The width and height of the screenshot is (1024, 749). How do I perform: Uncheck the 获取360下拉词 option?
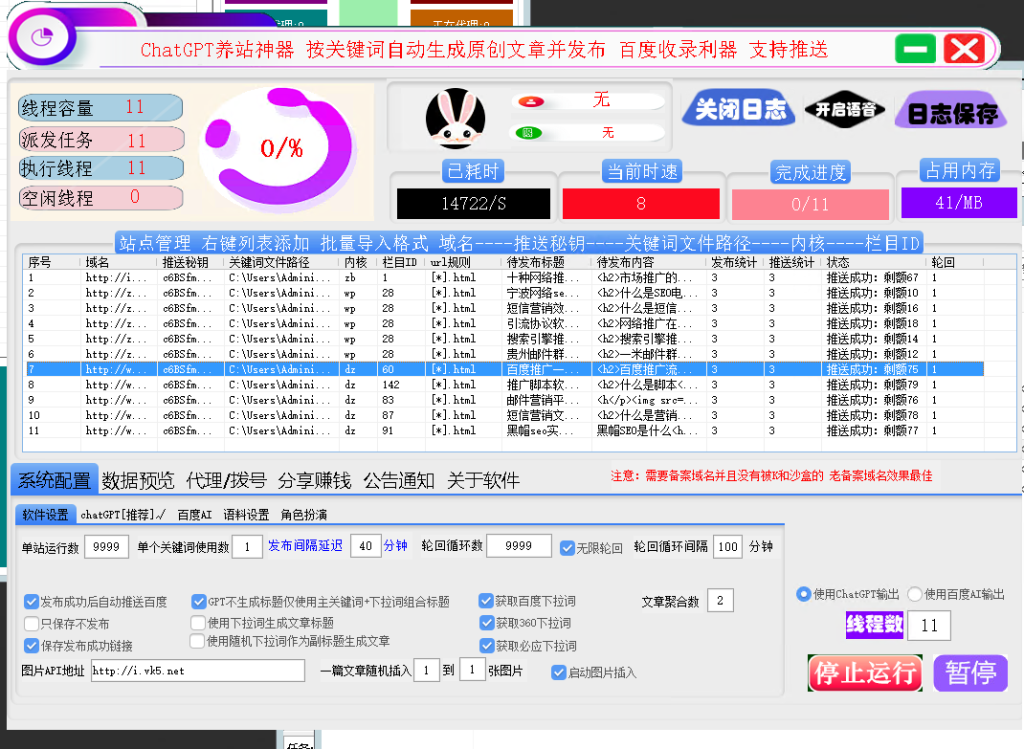coord(487,623)
